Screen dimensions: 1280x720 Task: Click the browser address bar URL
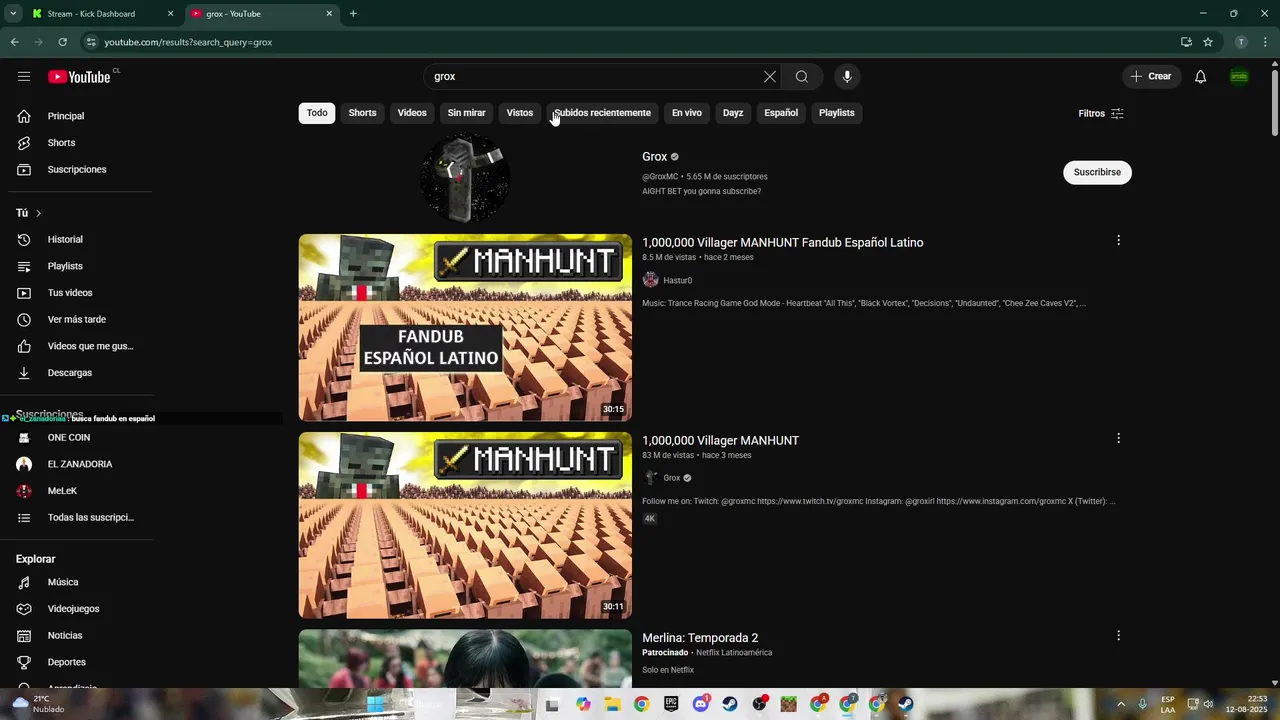point(188,42)
